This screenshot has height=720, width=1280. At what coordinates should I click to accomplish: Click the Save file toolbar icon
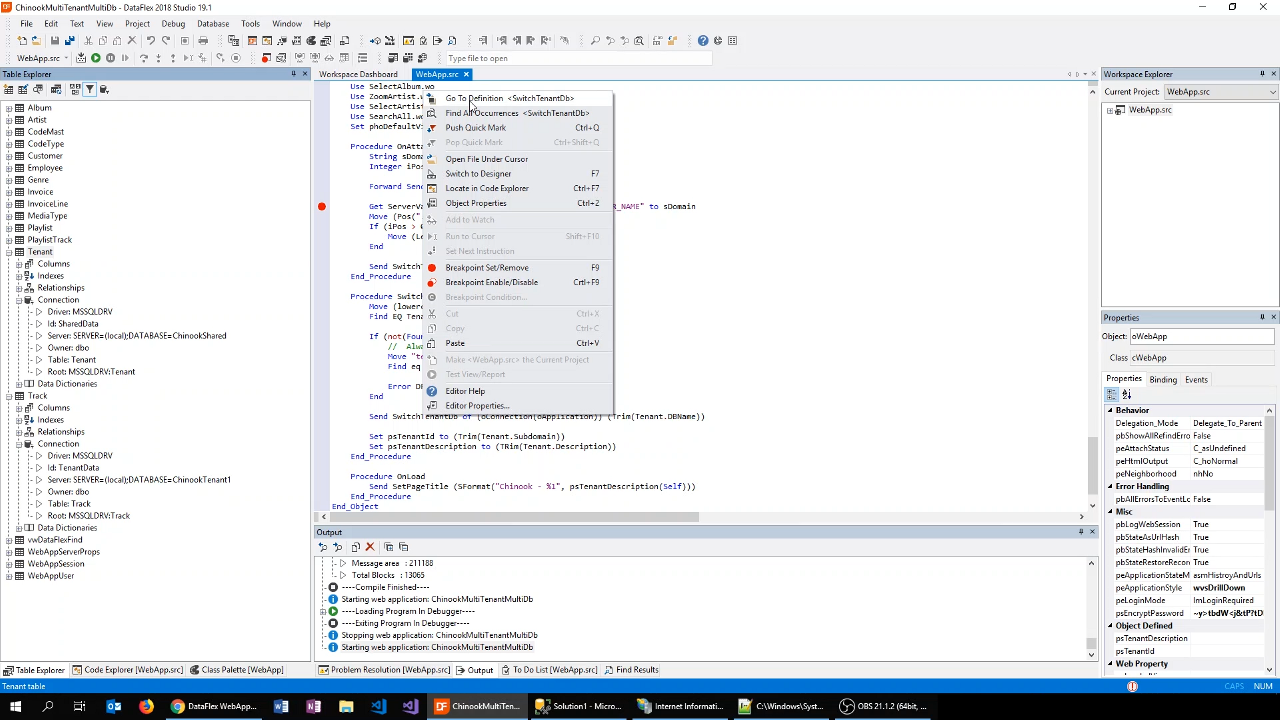[54, 41]
